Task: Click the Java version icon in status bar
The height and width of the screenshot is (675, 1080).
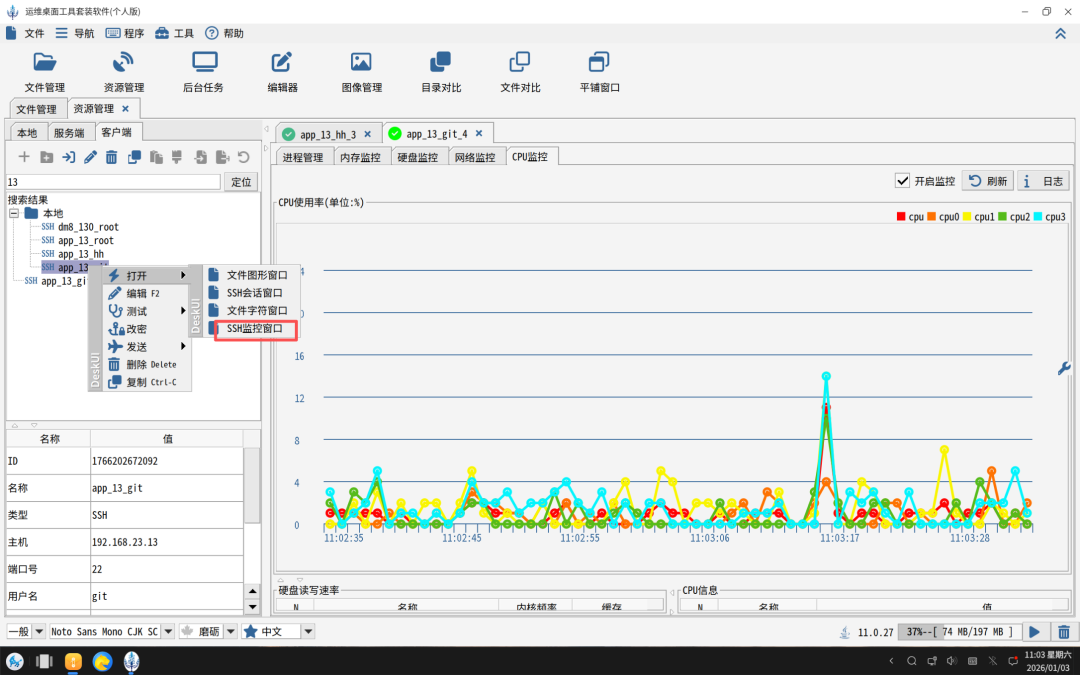Action: pyautogui.click(x=845, y=632)
